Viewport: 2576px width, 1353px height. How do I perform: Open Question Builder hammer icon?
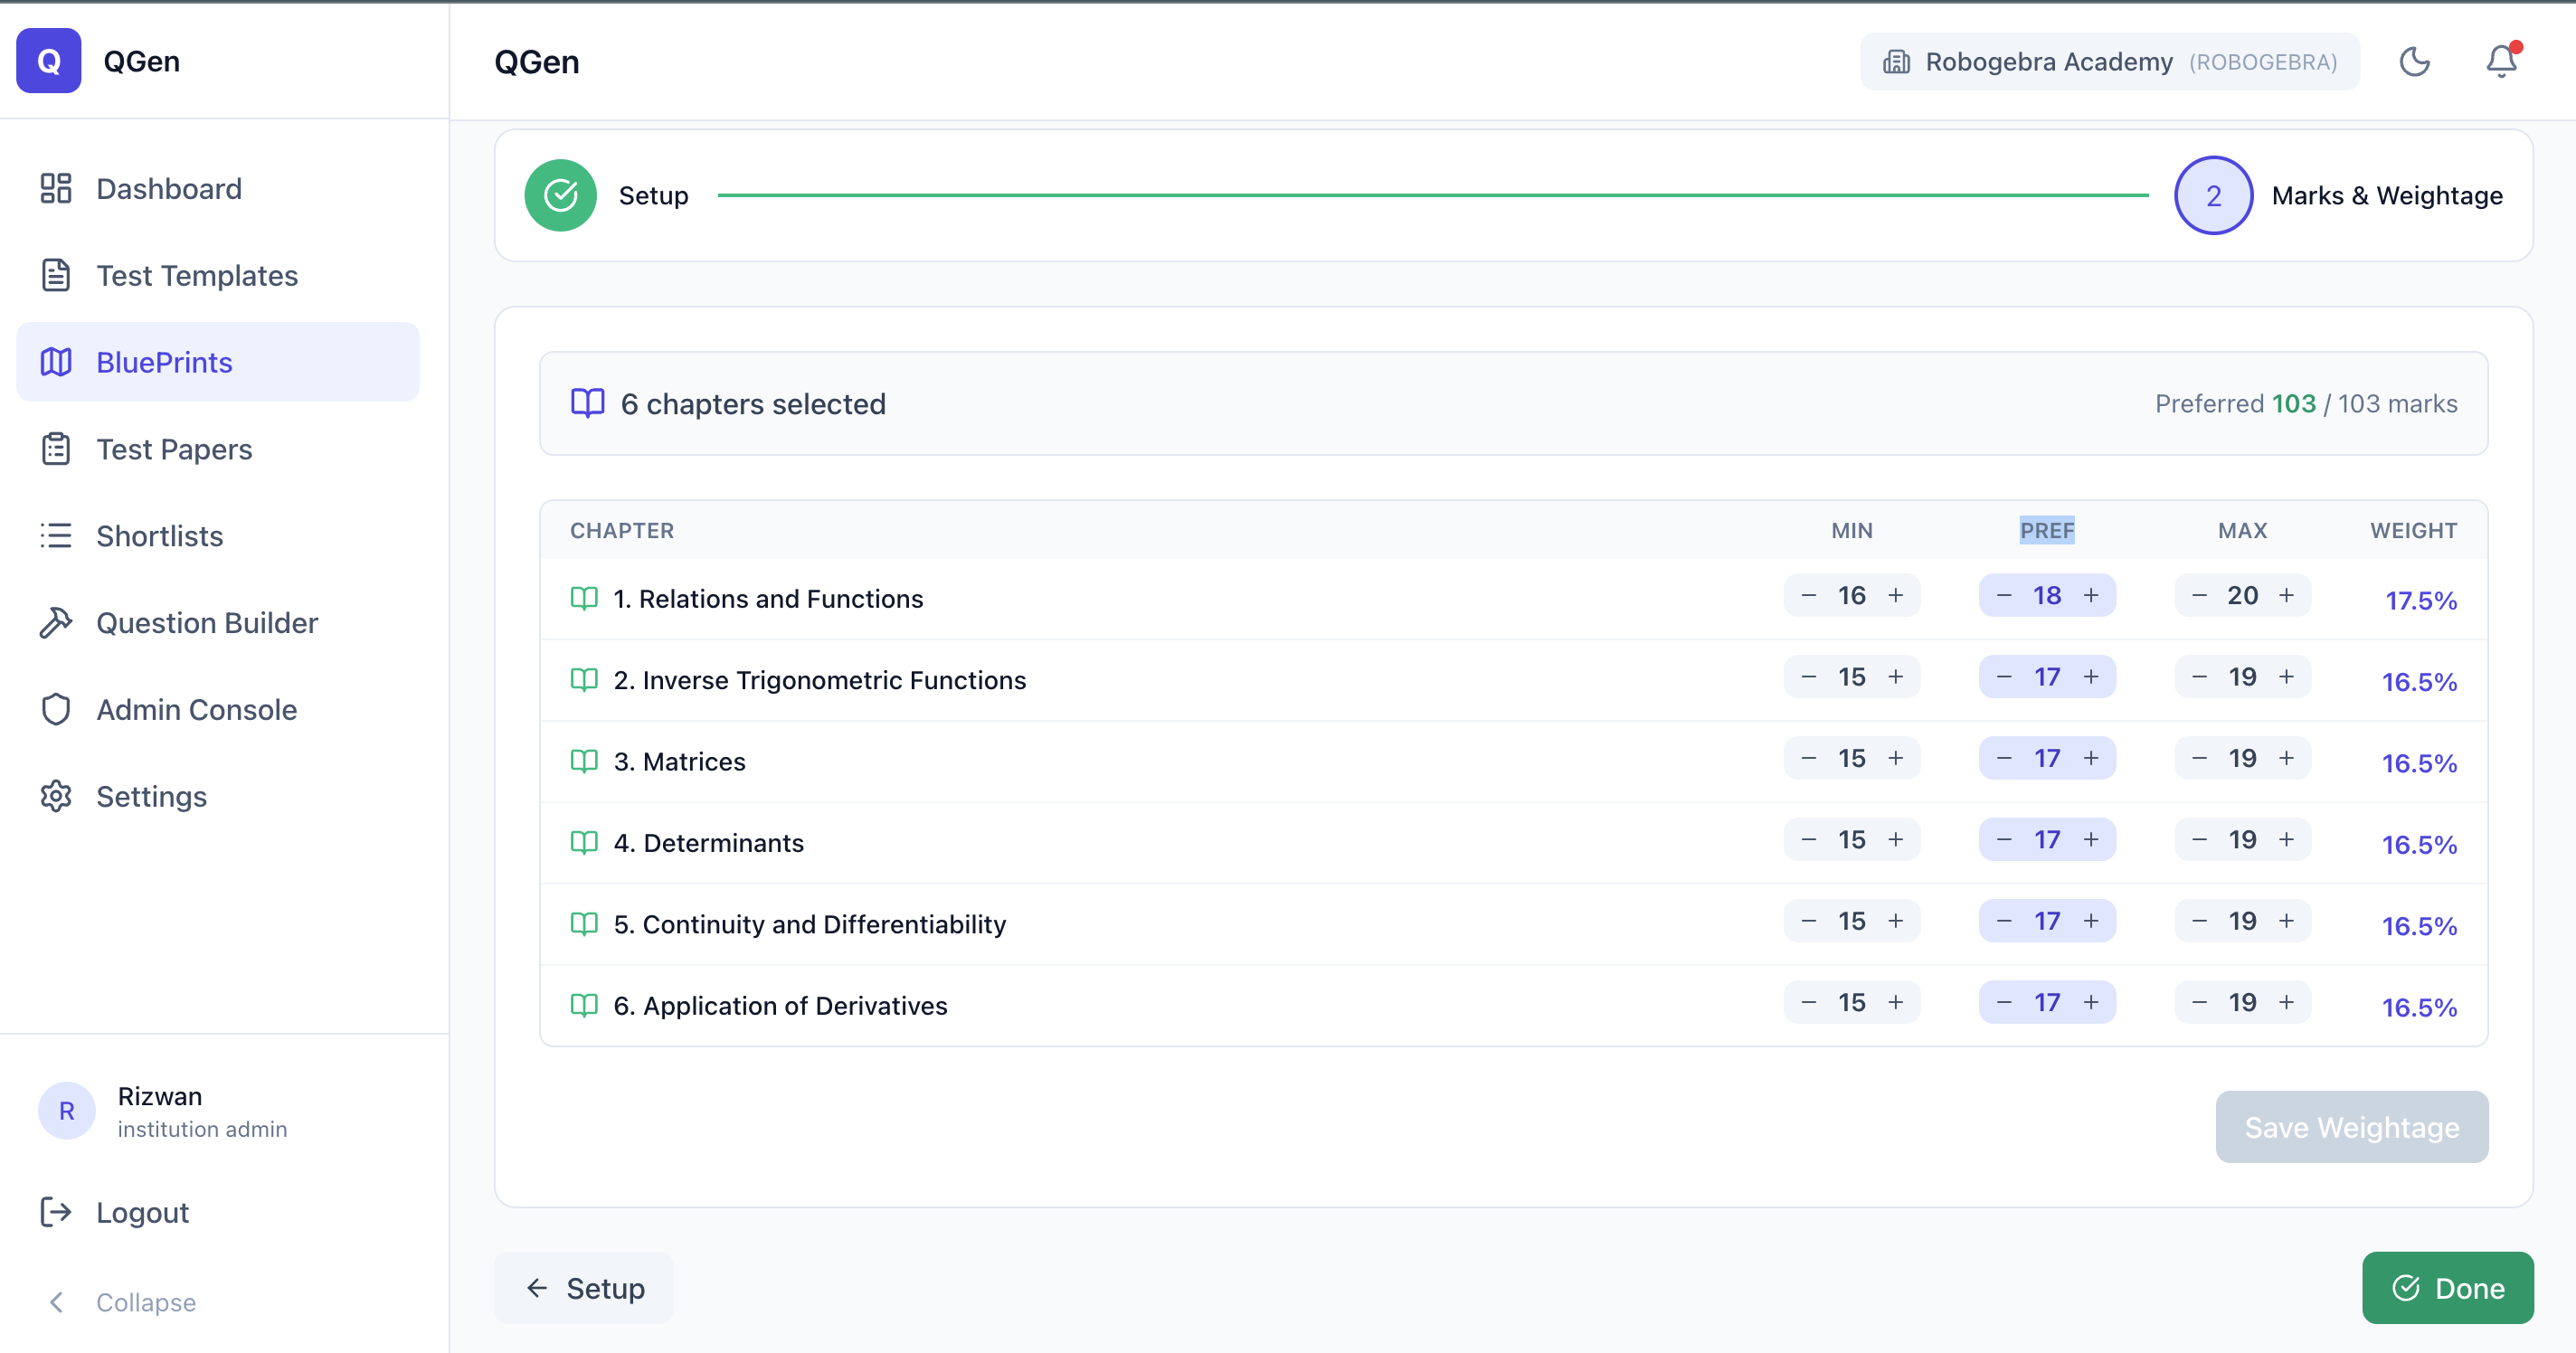pyautogui.click(x=56, y=622)
